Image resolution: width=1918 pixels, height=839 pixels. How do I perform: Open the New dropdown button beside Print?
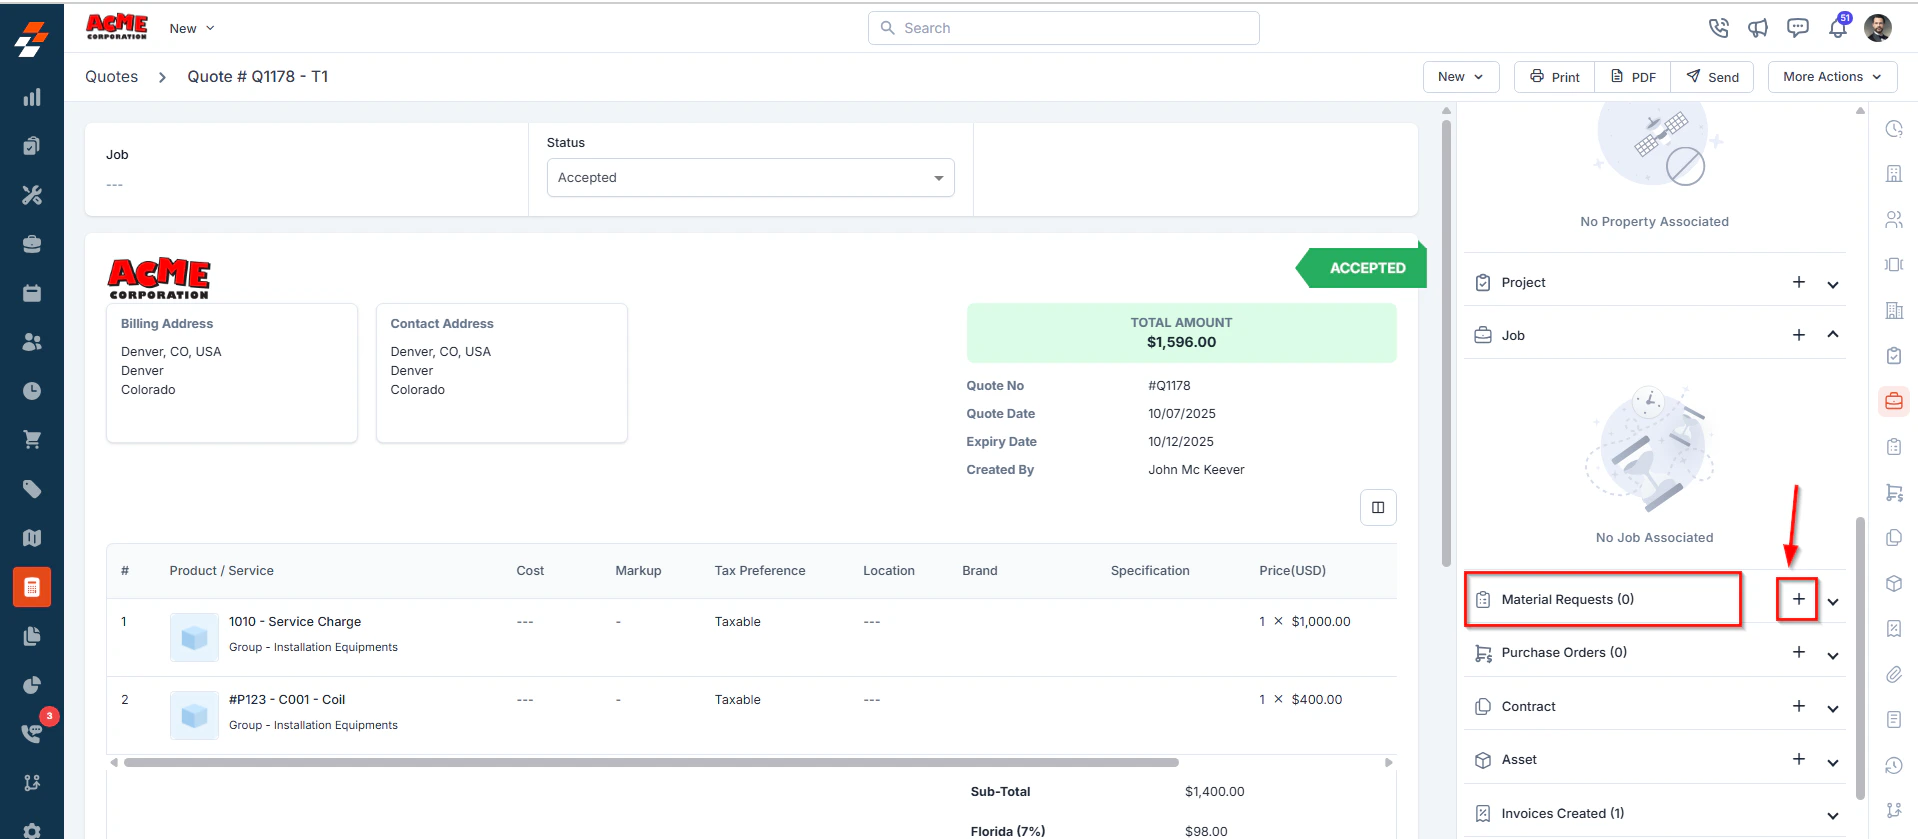pos(1461,77)
